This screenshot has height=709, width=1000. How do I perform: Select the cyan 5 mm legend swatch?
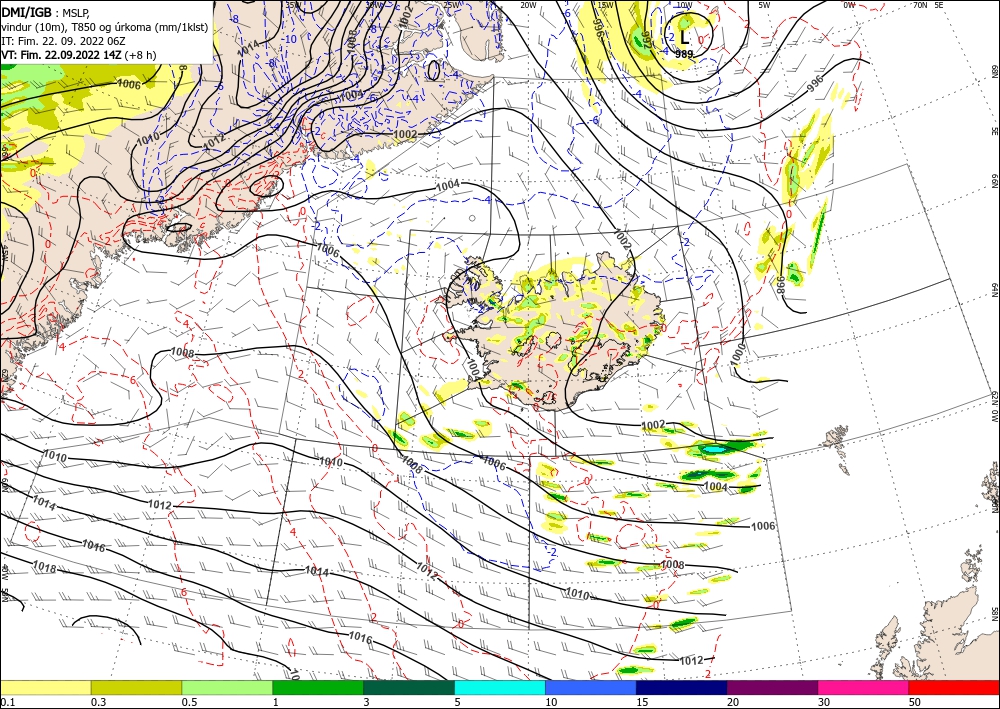pyautogui.click(x=500, y=687)
